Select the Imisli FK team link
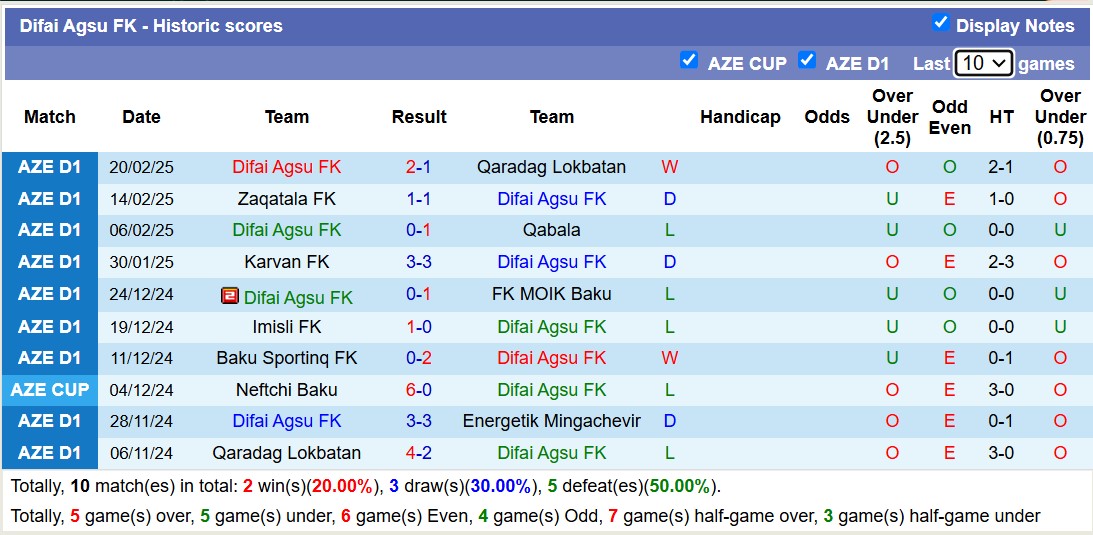The width and height of the screenshot is (1093, 535). (287, 326)
